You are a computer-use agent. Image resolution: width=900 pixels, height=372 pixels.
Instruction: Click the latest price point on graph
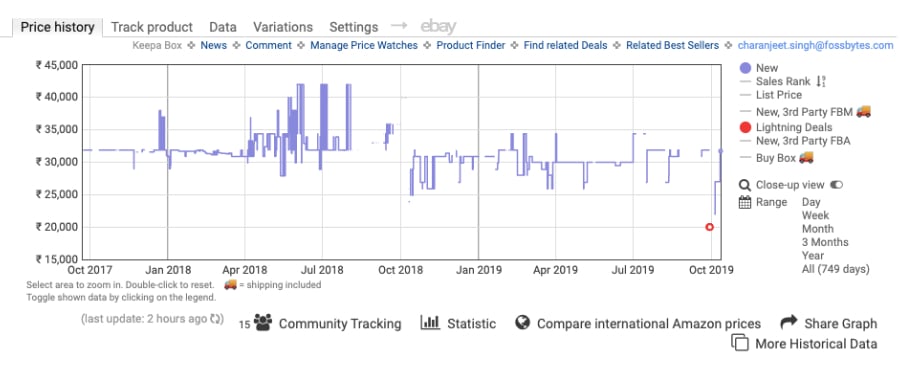click(x=721, y=151)
